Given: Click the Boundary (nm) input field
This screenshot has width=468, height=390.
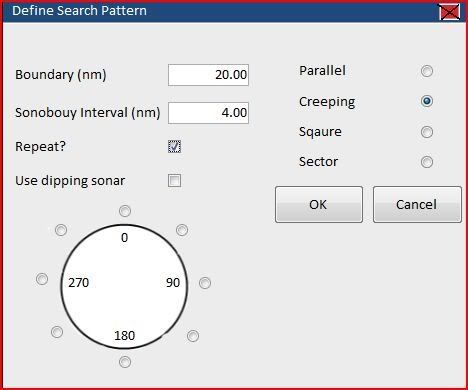Looking at the screenshot, I should (208, 75).
